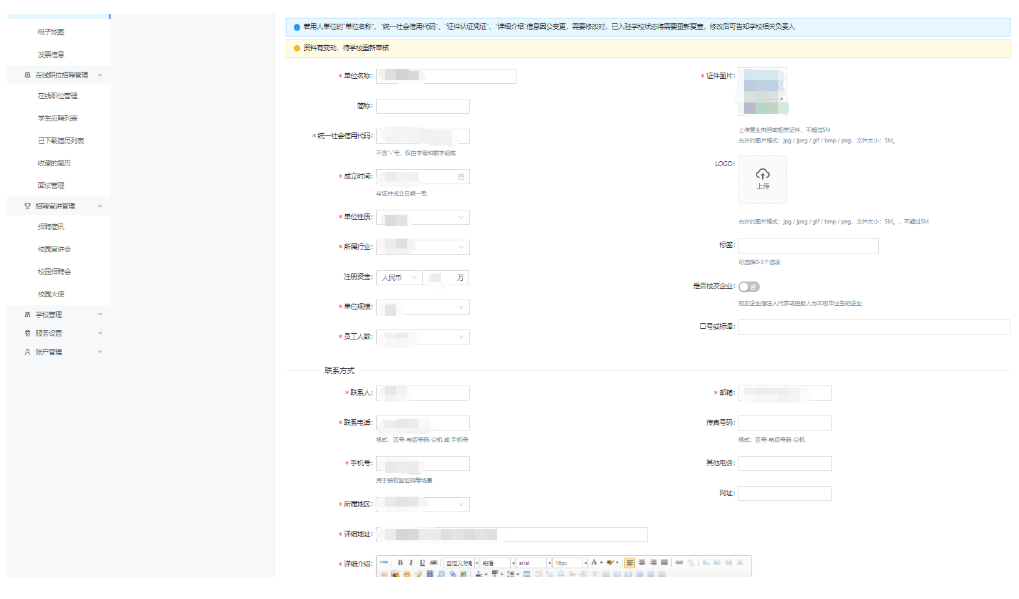Image resolution: width=1019 pixels, height=599 pixels.
Task: Click the 证件图片 uploaded thumbnail
Action: [x=763, y=91]
